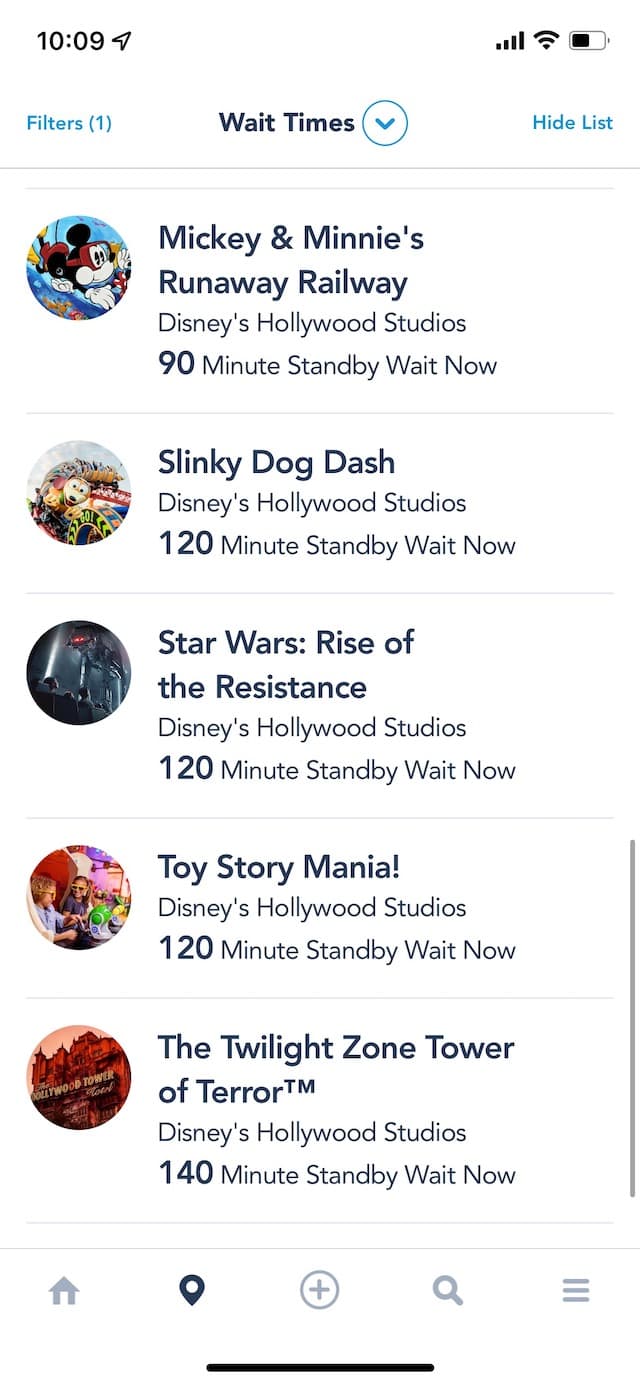Viewport: 640px width, 1385px height.
Task: Tap Hide List link
Action: click(572, 122)
